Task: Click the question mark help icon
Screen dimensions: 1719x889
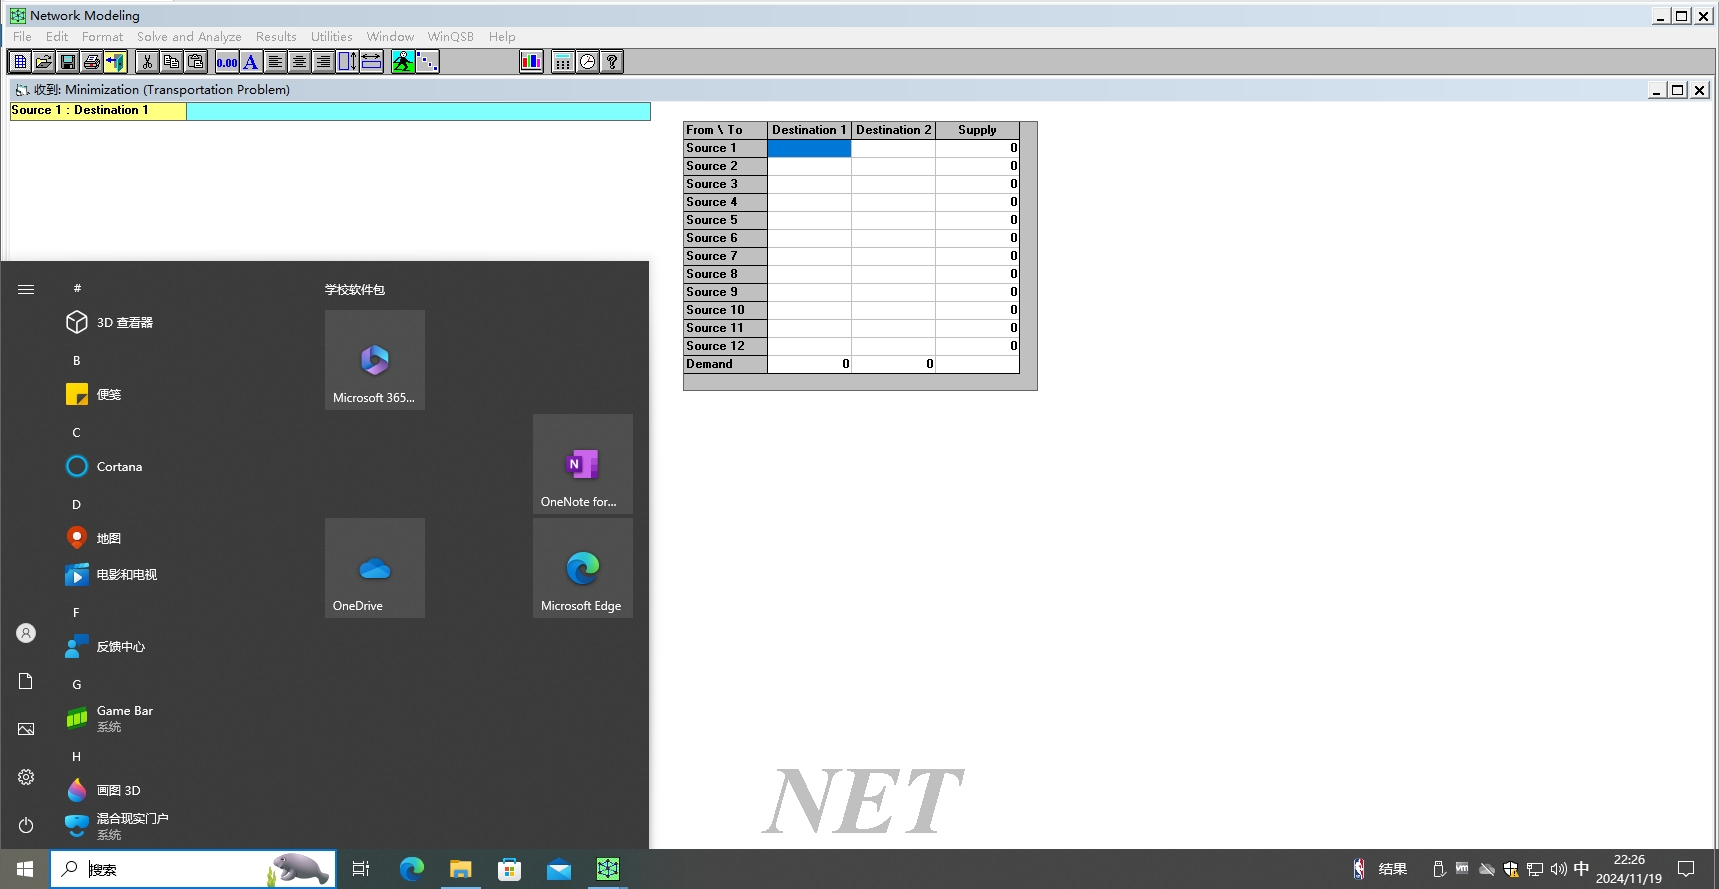Action: point(611,62)
